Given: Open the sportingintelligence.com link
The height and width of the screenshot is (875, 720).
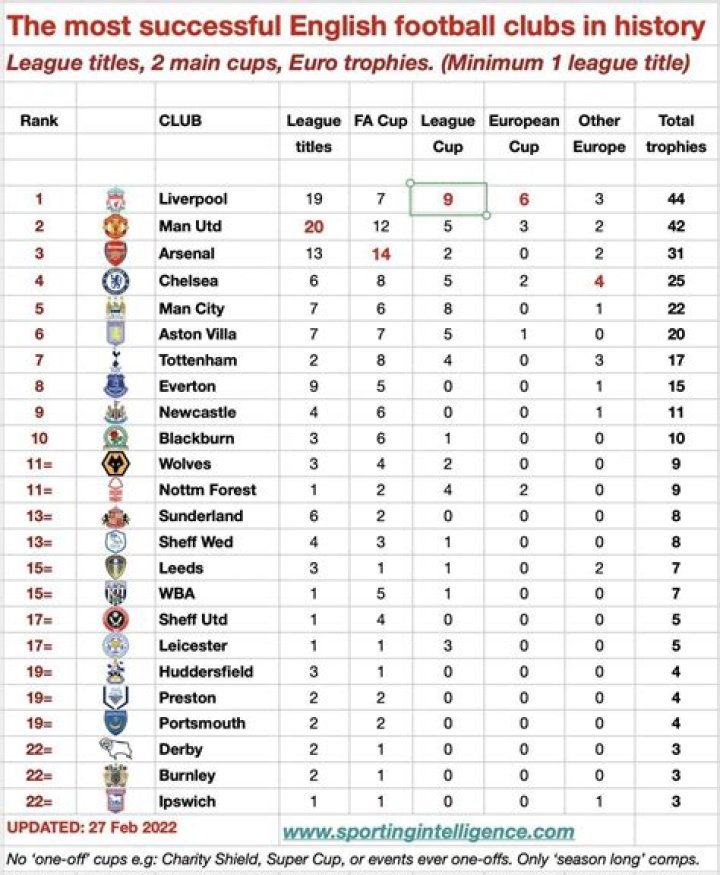Looking at the screenshot, I should click(429, 831).
